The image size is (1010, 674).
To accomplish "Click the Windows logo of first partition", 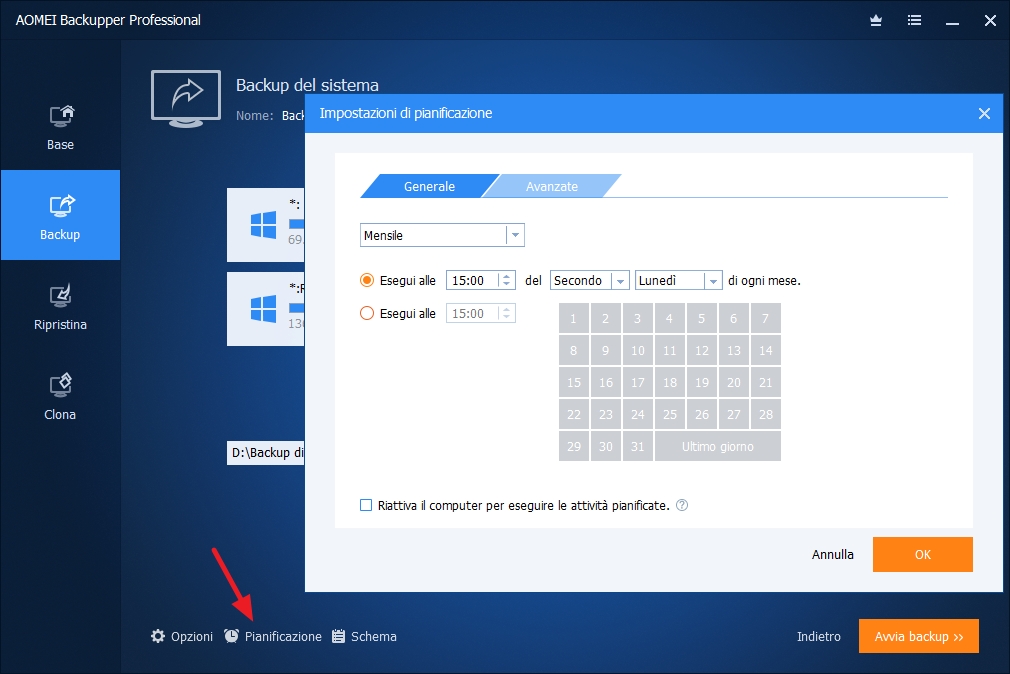I will 263,225.
